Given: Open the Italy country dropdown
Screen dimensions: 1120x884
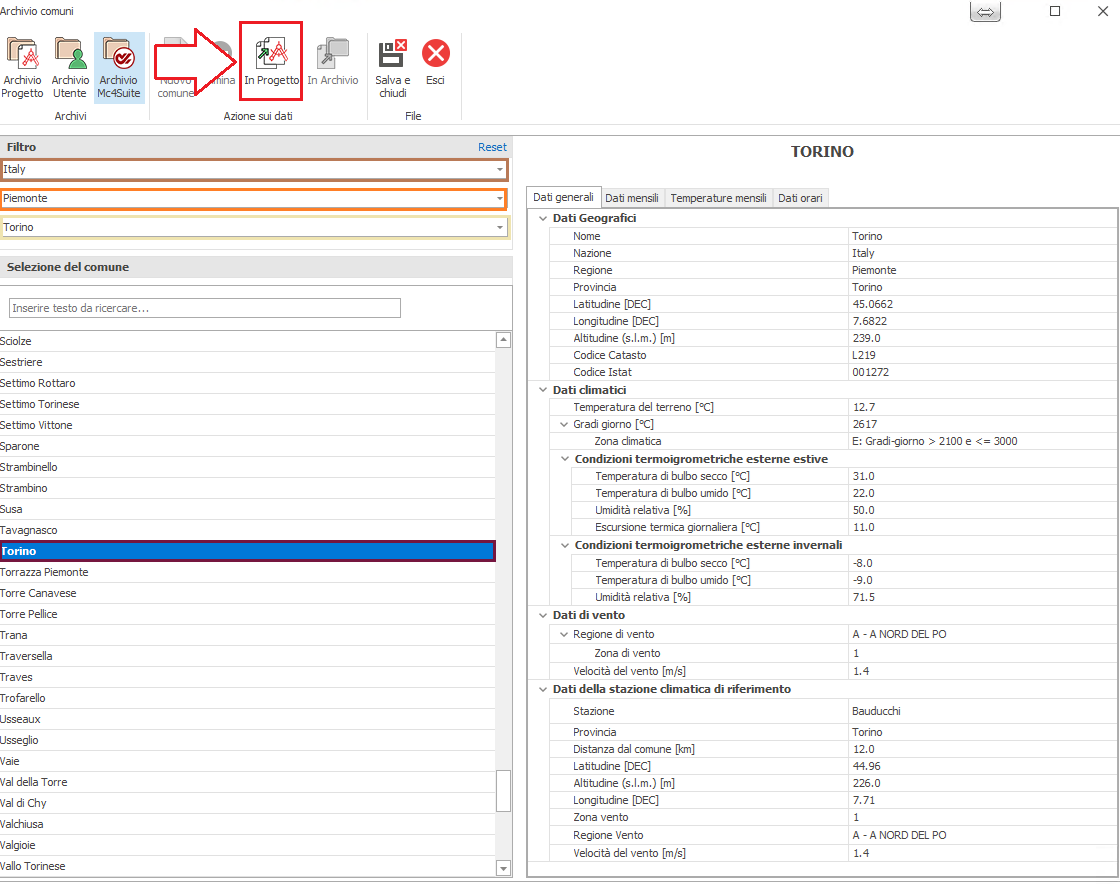Looking at the screenshot, I should 499,170.
